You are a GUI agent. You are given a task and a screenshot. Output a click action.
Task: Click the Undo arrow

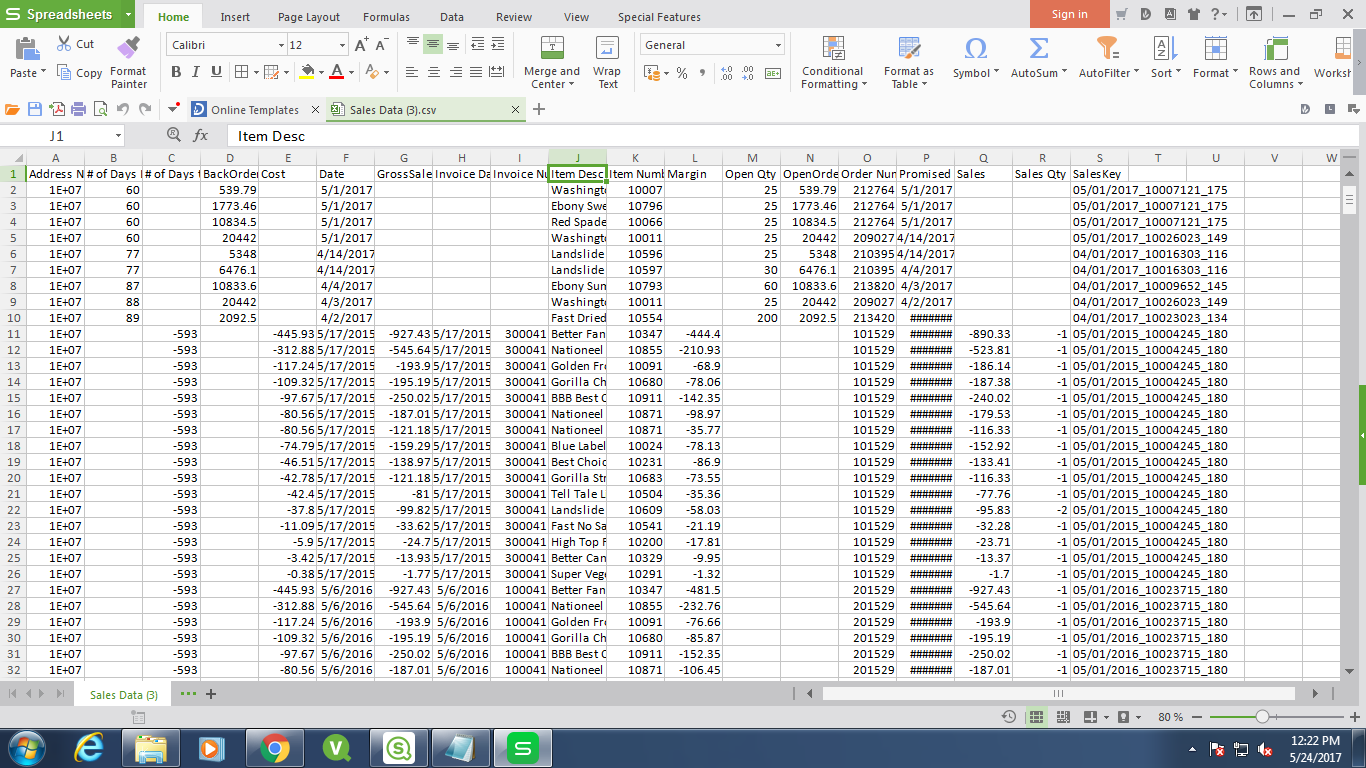point(123,109)
